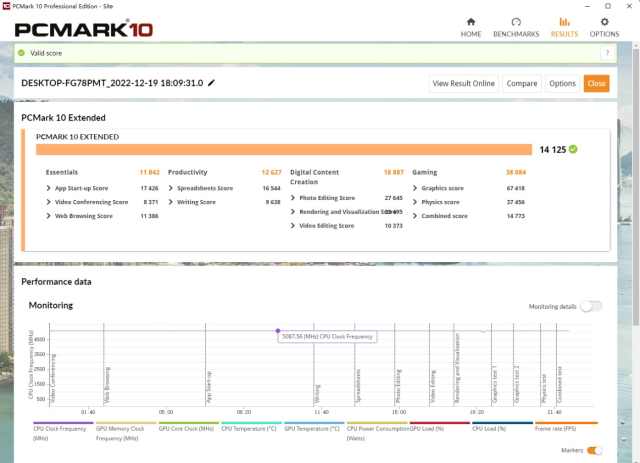Viewport: 640px width, 463px height.
Task: Click the overall score 14 125
Action: pyautogui.click(x=553, y=149)
